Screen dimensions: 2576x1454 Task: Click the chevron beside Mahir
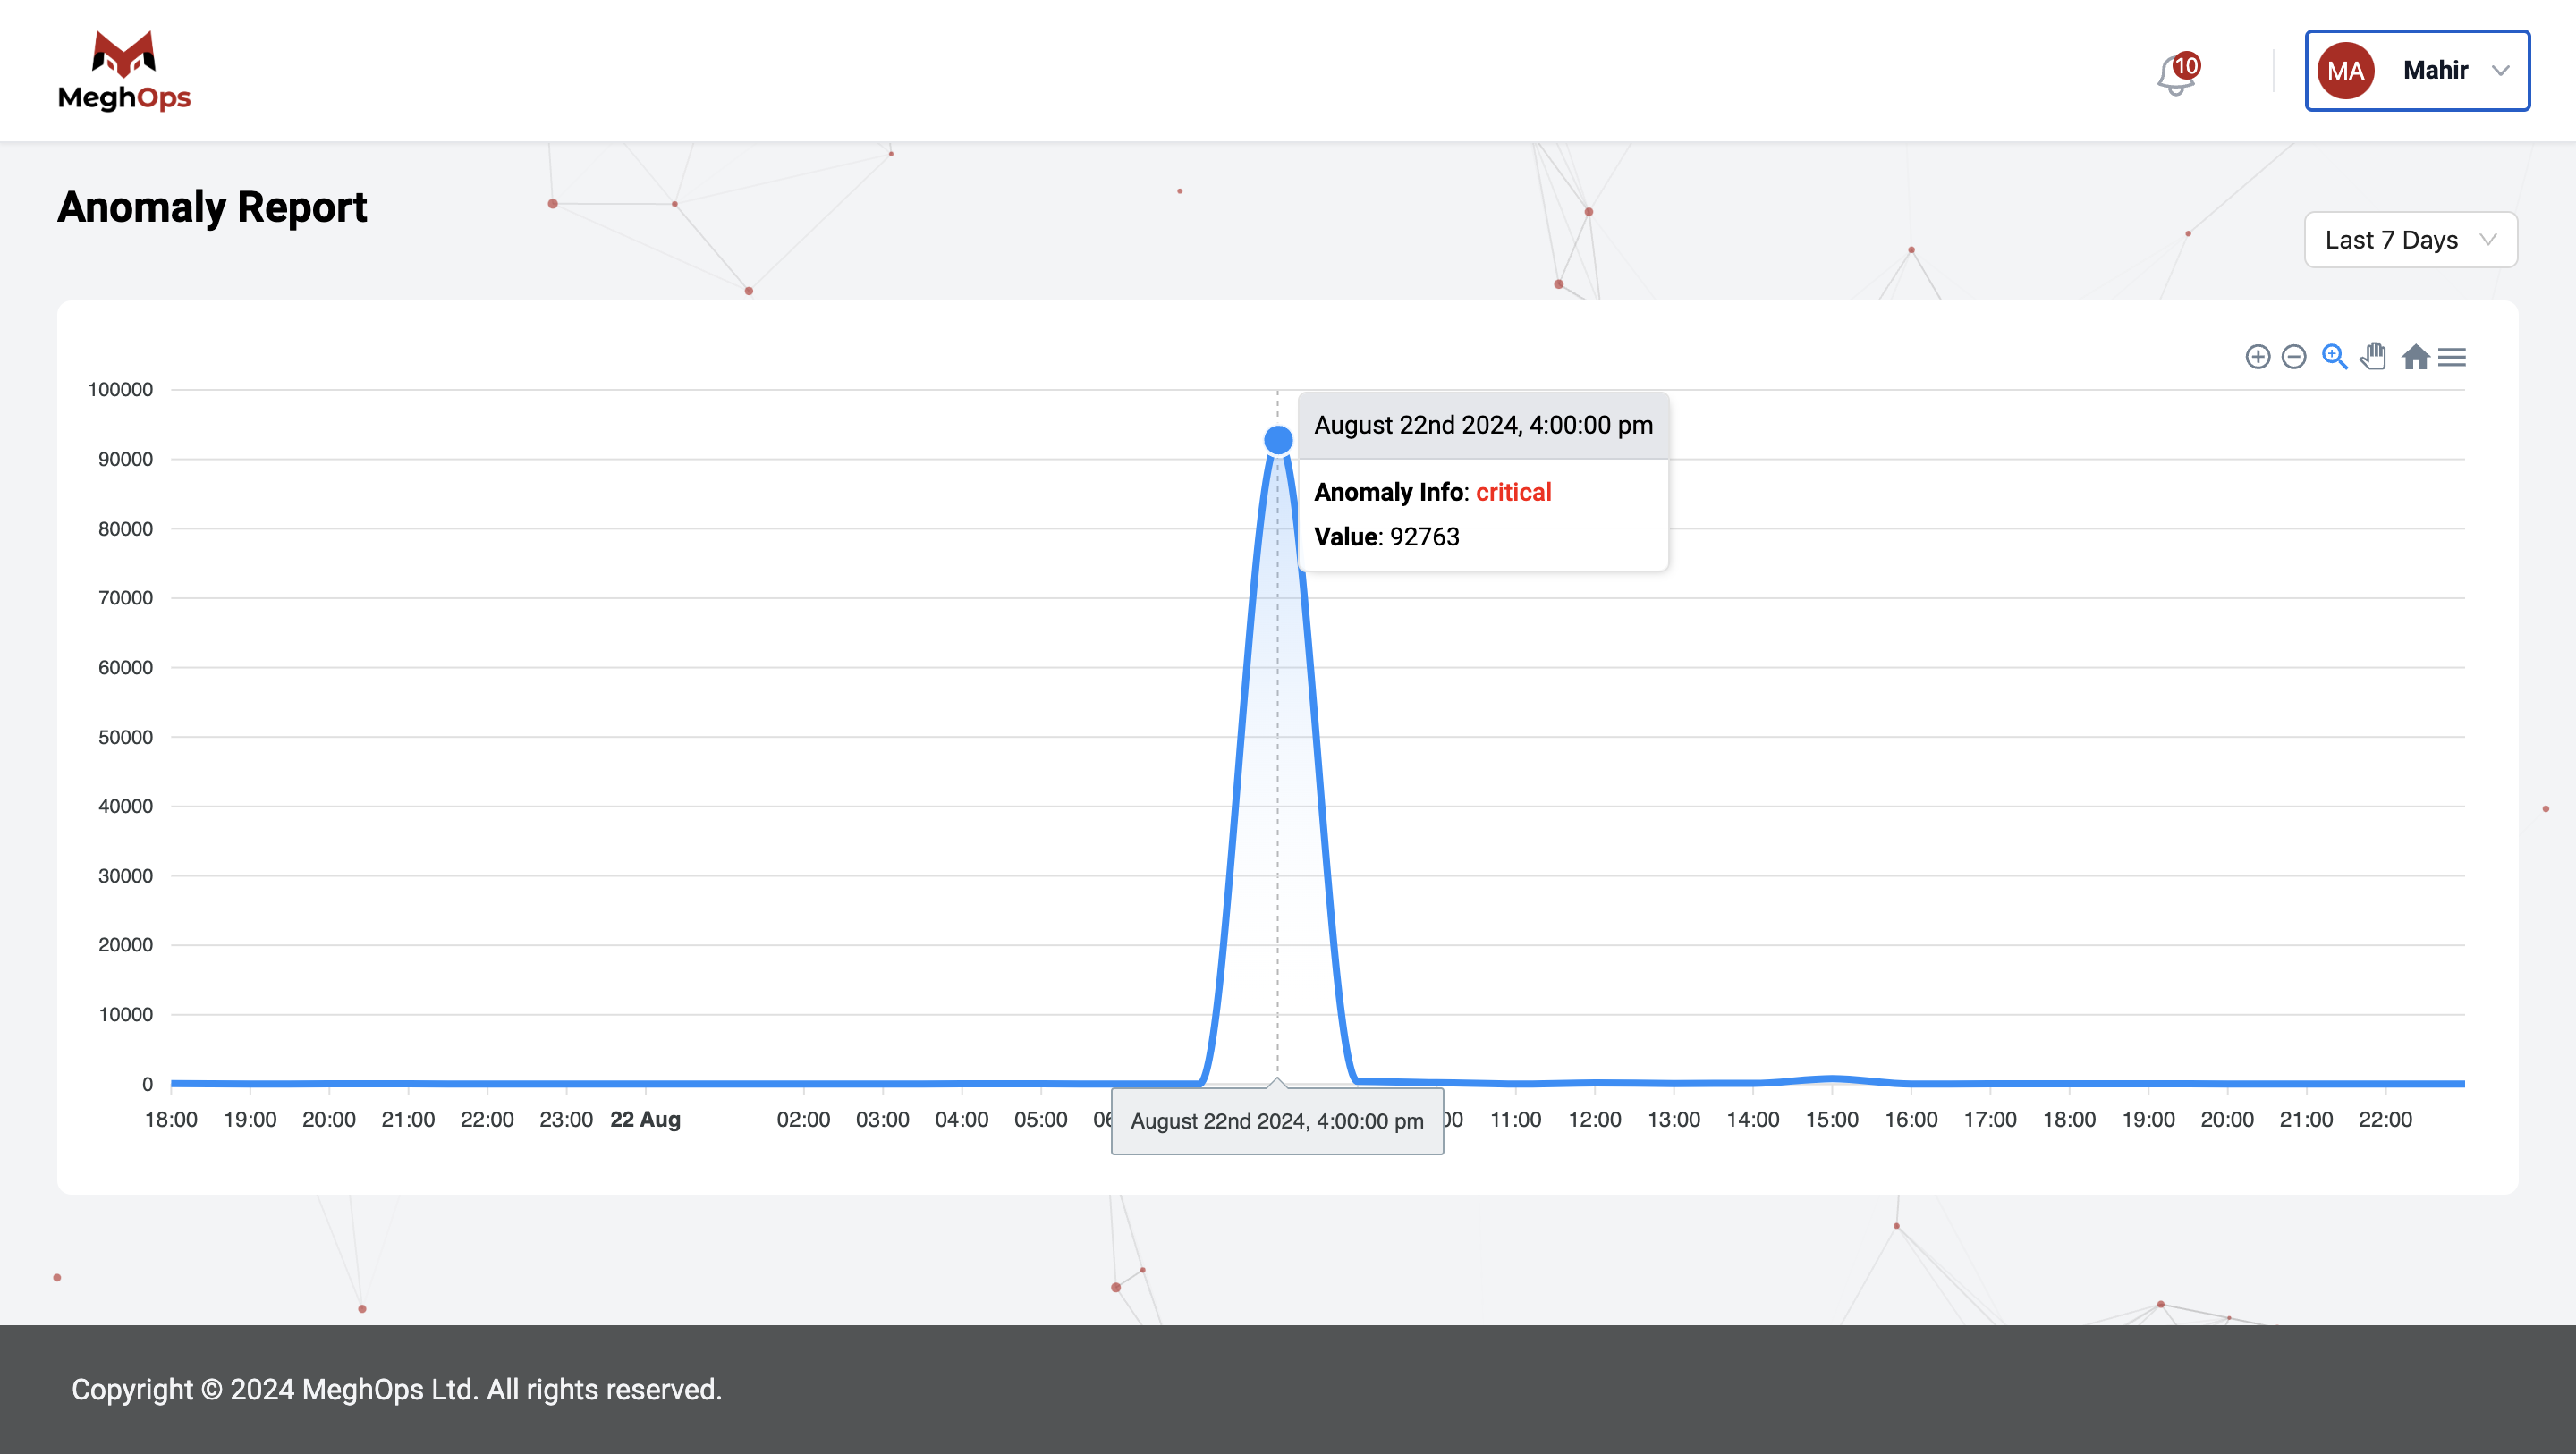pos(2501,71)
